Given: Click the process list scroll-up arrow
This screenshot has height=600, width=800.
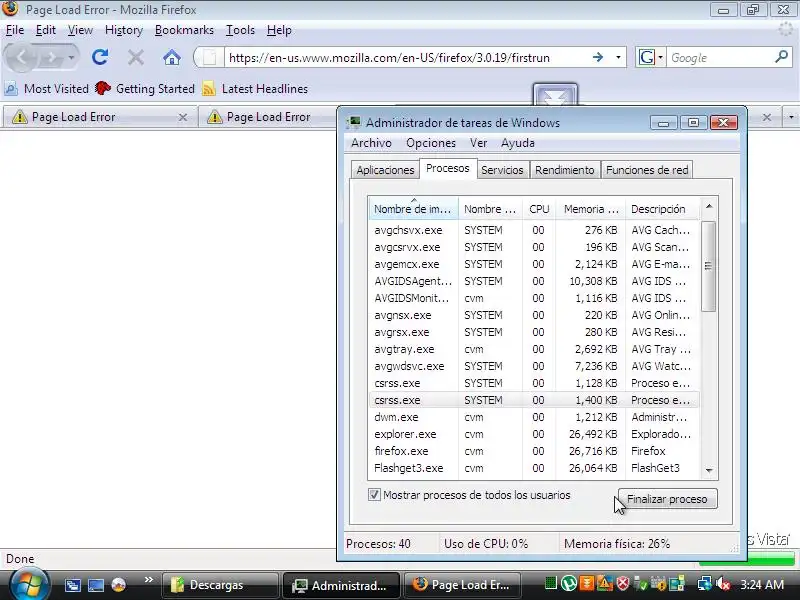Looking at the screenshot, I should pos(709,206).
